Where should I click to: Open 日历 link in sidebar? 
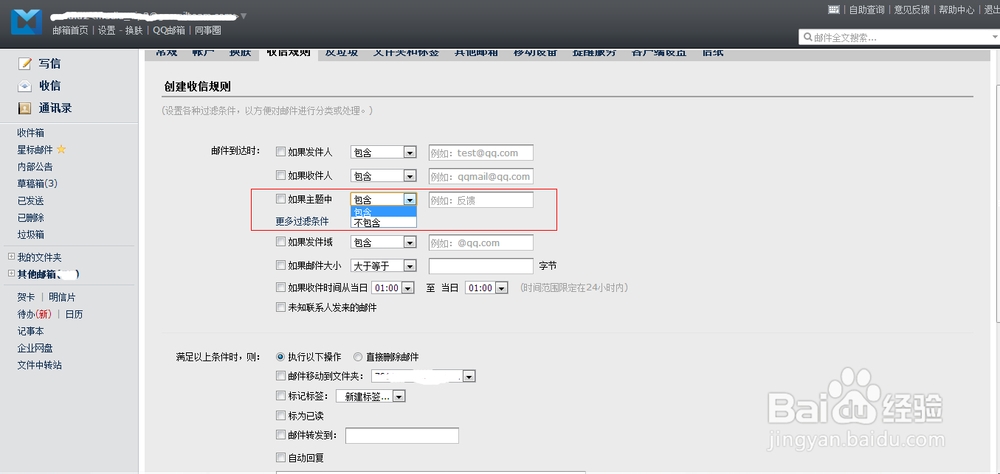click(74, 315)
